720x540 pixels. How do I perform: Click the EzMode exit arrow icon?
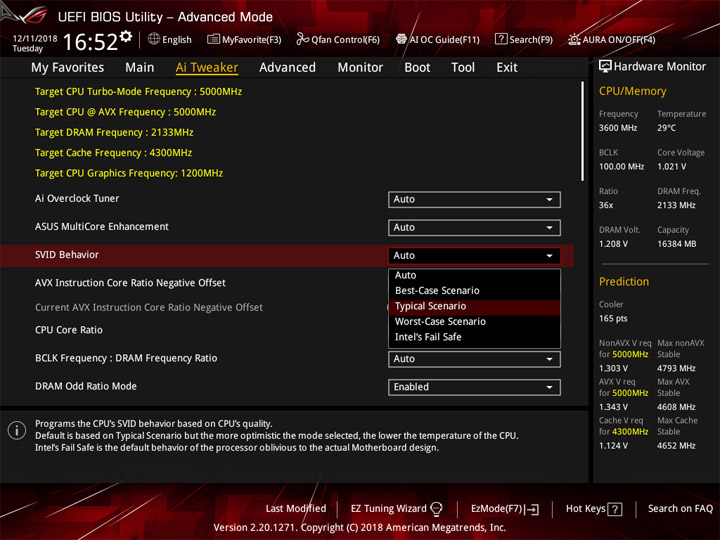pyautogui.click(x=532, y=509)
